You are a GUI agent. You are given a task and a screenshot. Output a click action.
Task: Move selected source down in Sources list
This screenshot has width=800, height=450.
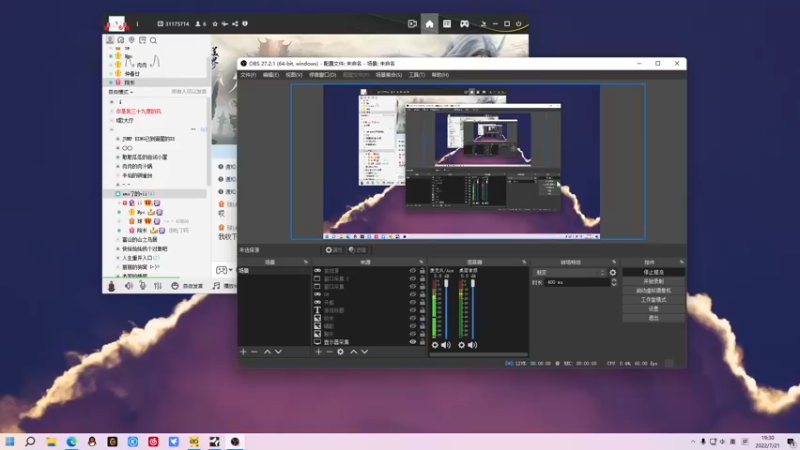pos(364,352)
